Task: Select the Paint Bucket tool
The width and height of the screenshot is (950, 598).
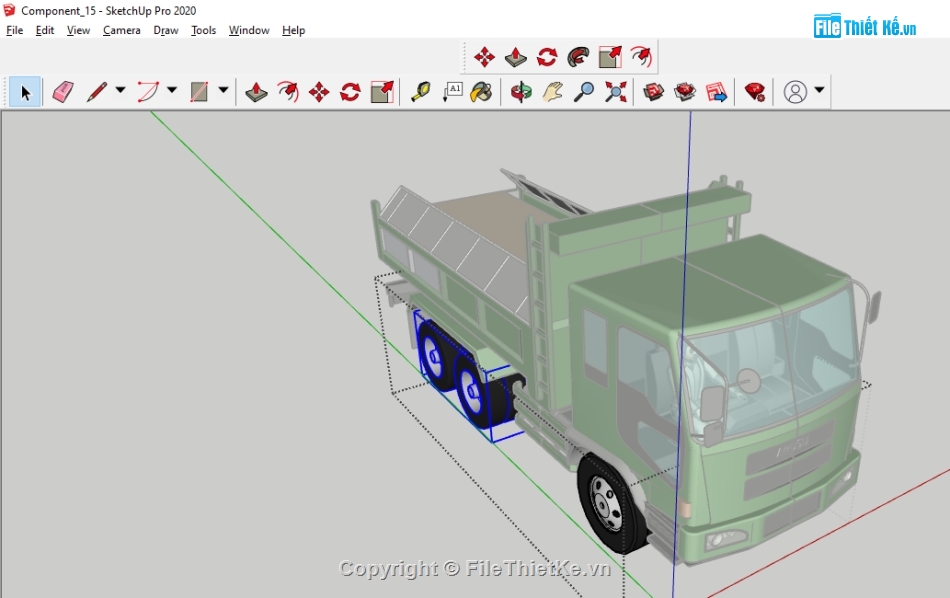Action: 482,92
